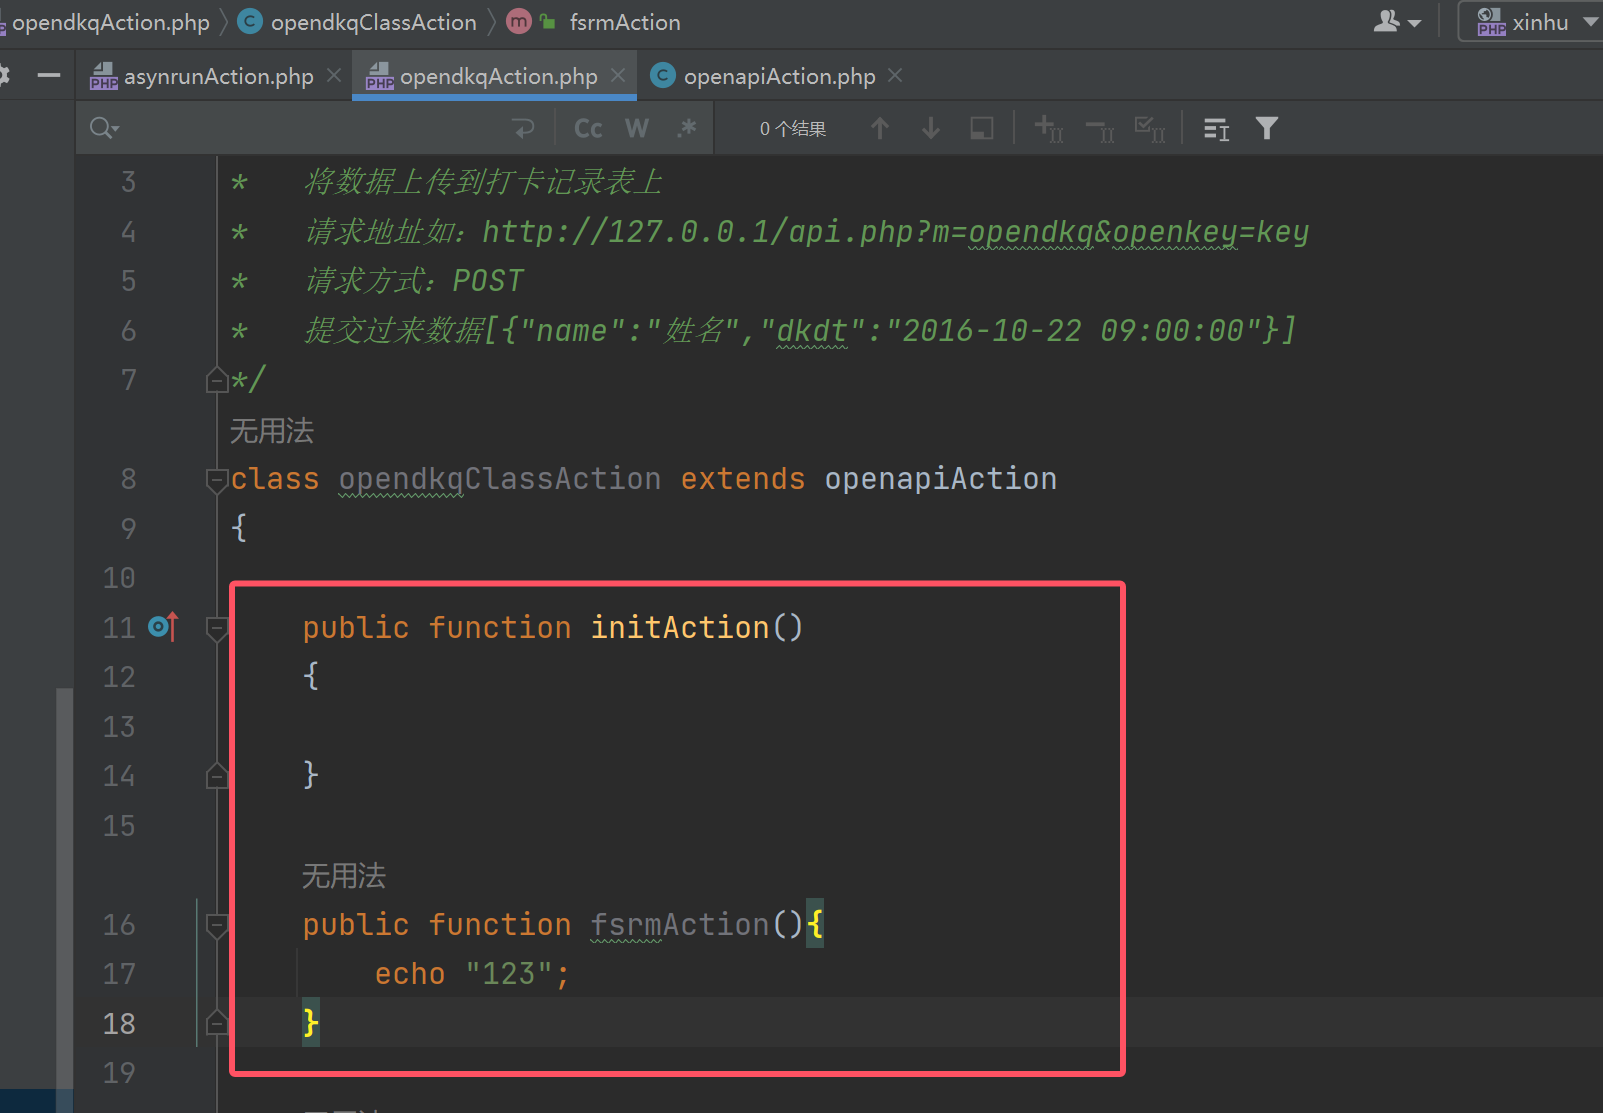Click opendkqAction.php in the breadcrumb bar
This screenshot has height=1113, width=1603.
point(110,22)
